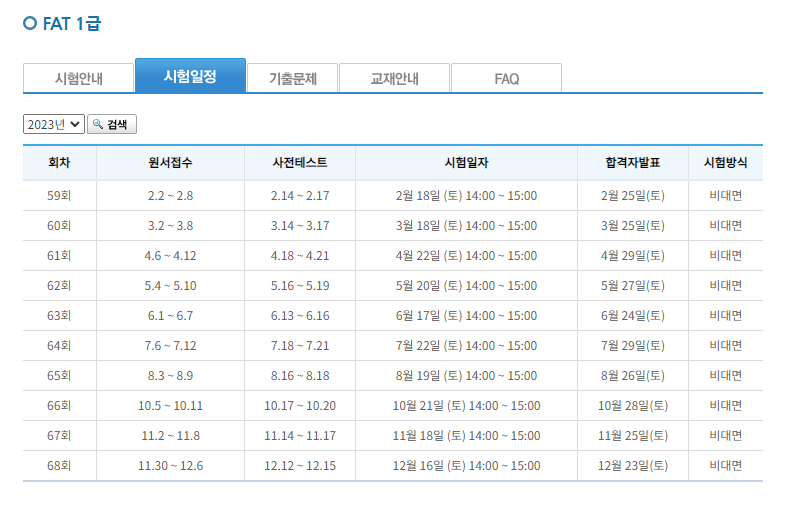Image resolution: width=790 pixels, height=519 pixels.
Task: Click the 시험방식 column header
Action: click(726, 162)
